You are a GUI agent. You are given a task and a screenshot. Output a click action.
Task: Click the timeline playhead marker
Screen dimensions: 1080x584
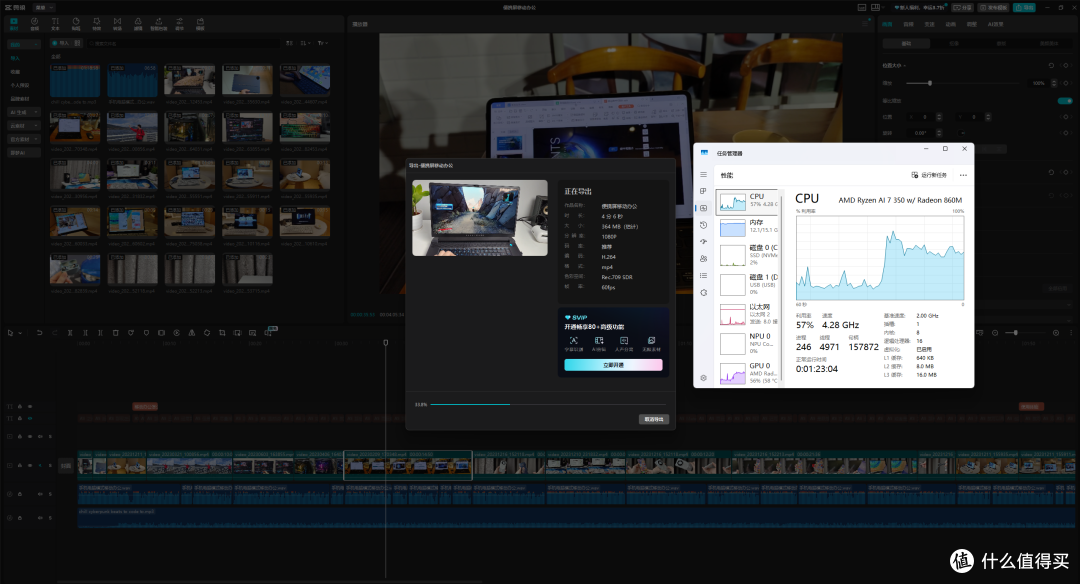click(386, 342)
